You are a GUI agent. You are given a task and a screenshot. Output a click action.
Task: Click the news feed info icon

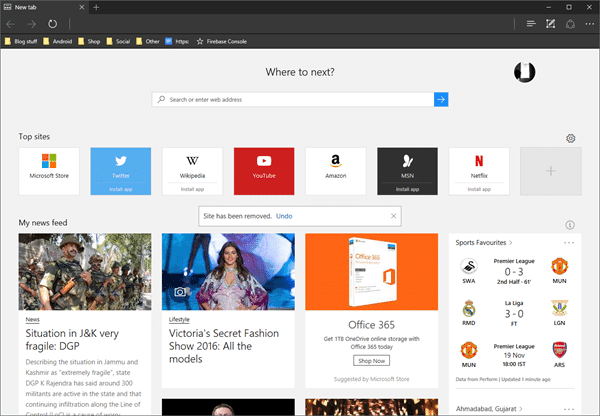click(x=570, y=225)
